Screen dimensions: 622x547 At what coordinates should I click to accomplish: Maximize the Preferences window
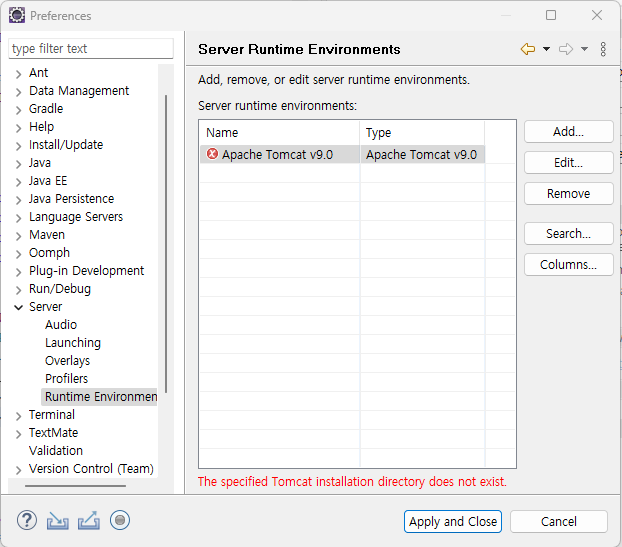[x=551, y=15]
